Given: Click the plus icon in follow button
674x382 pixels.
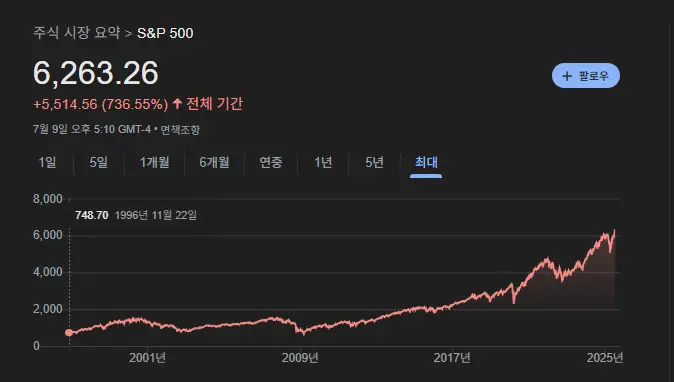Looking at the screenshot, I should click(x=567, y=76).
